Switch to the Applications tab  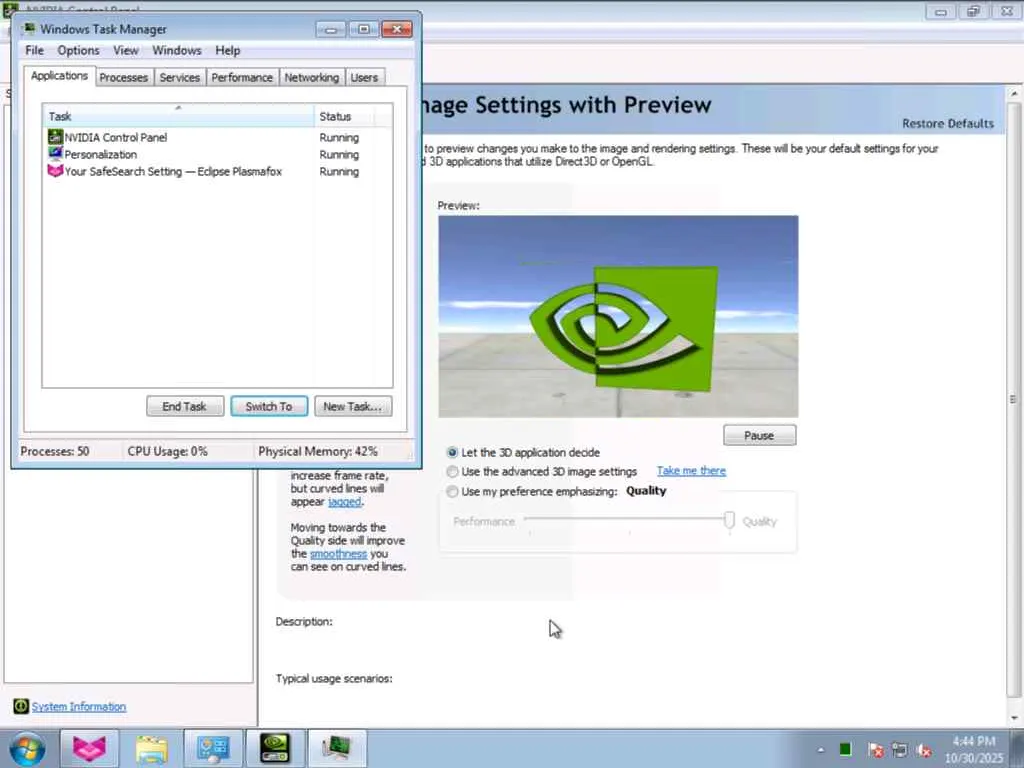click(59, 76)
